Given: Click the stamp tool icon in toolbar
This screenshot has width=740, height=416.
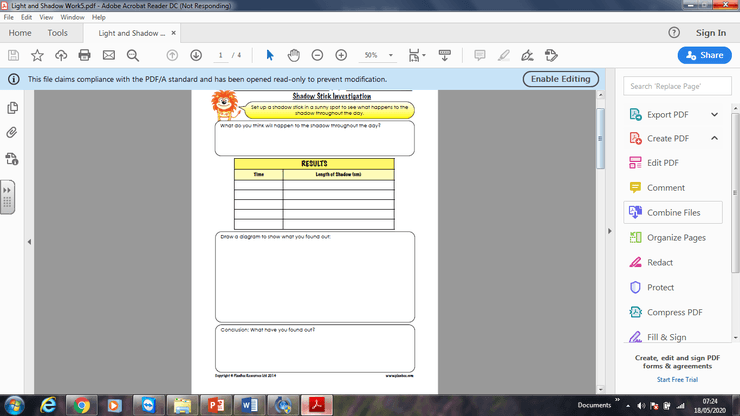Looking at the screenshot, I should pyautogui.click(x=551, y=55).
